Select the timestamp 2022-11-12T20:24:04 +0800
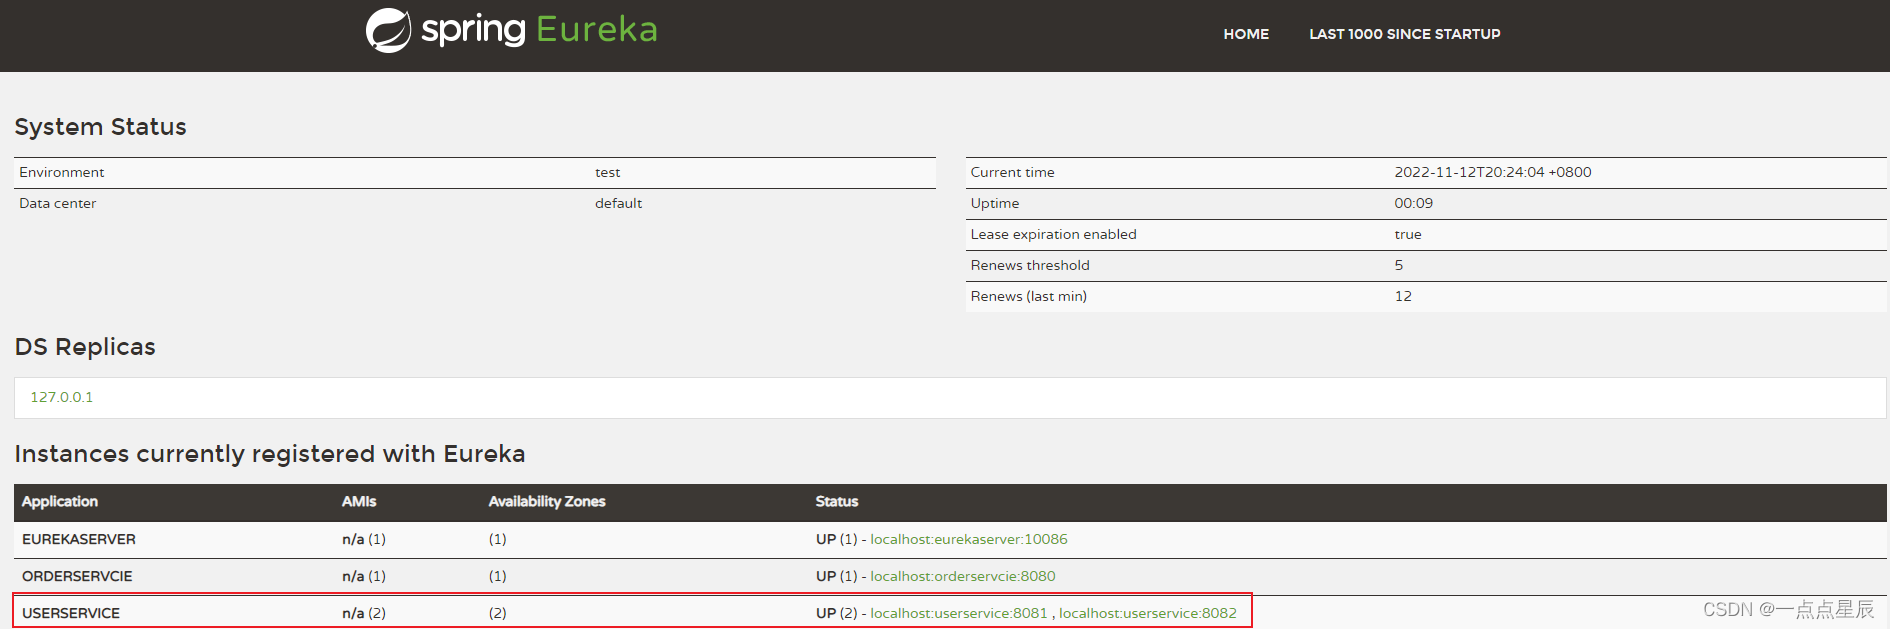Viewport: 1890px width, 629px height. pos(1493,172)
